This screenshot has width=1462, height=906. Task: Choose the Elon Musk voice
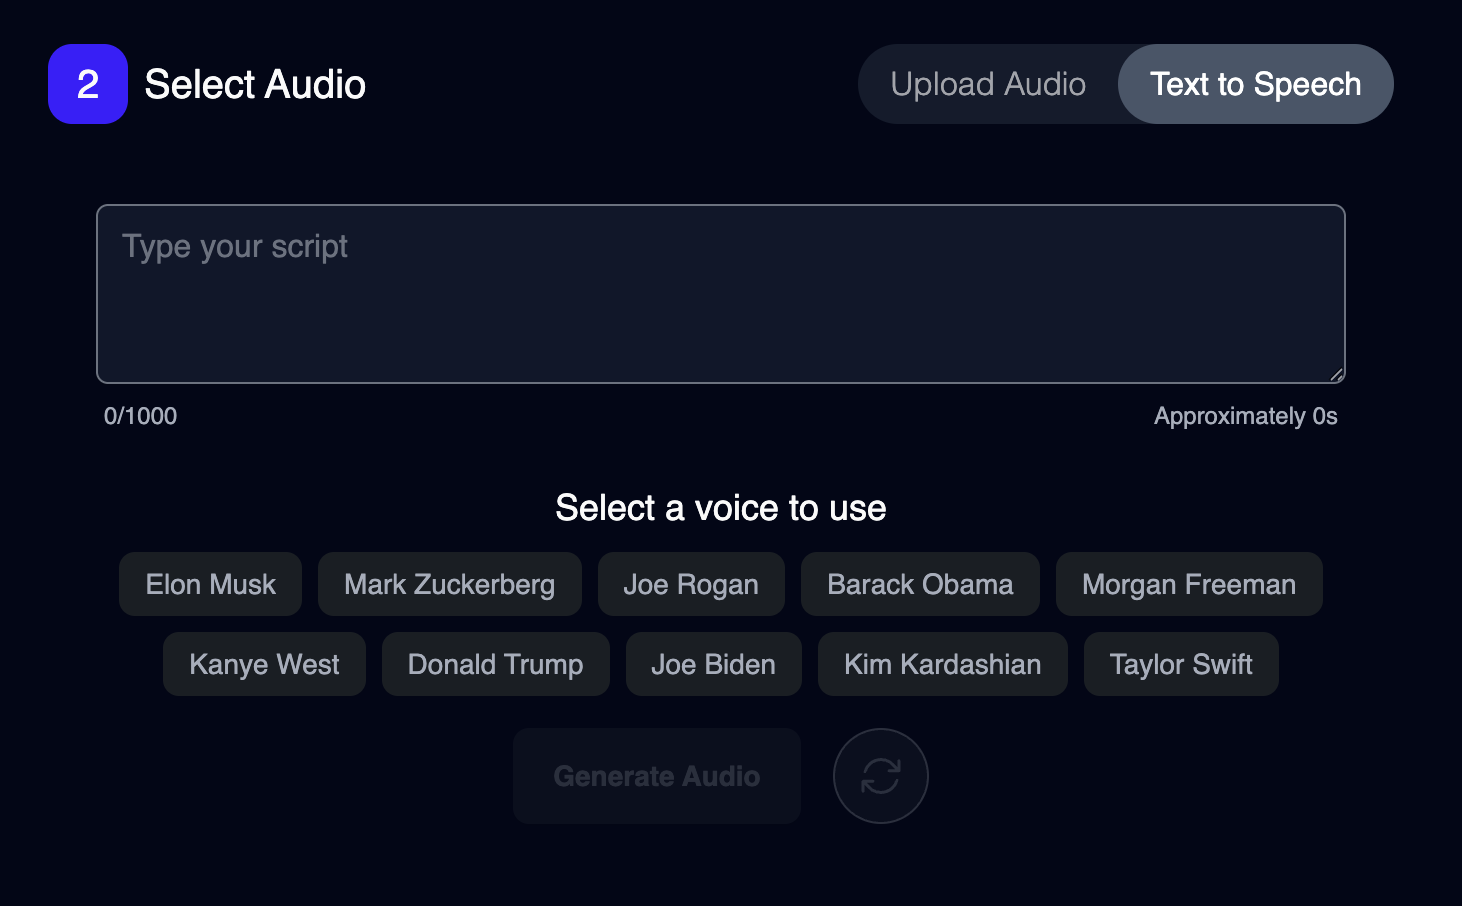pos(210,584)
